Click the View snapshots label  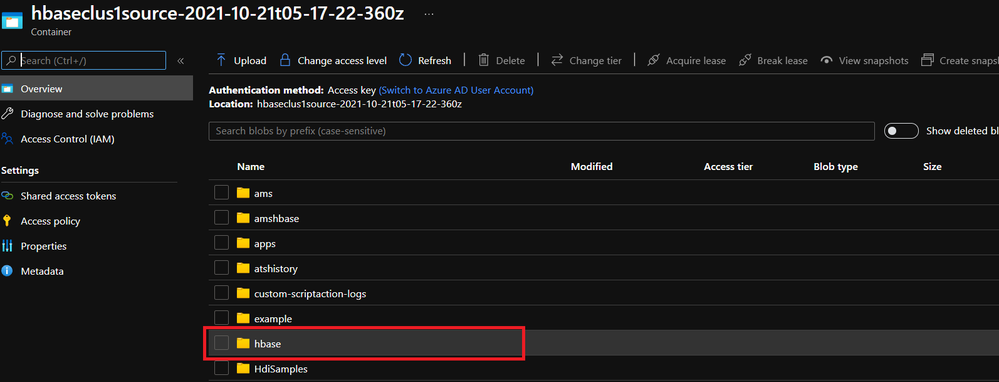click(873, 61)
